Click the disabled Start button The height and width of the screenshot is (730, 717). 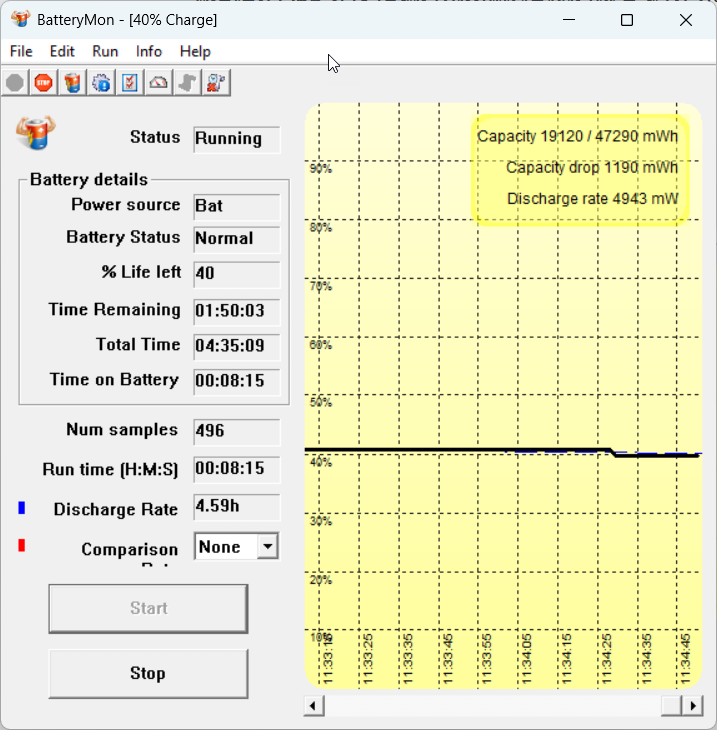pyautogui.click(x=148, y=608)
